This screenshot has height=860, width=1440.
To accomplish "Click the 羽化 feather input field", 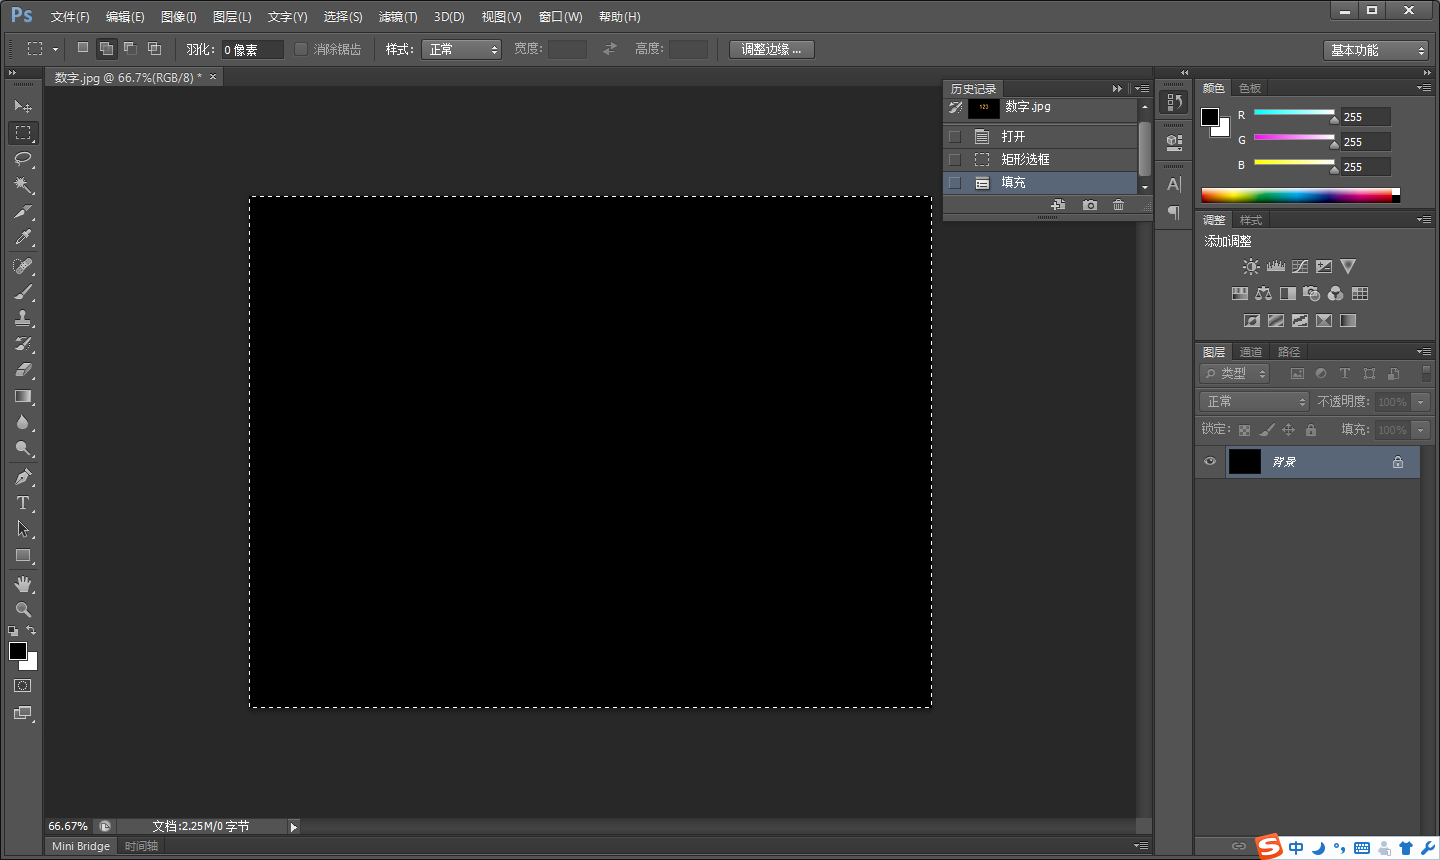I will pos(252,49).
